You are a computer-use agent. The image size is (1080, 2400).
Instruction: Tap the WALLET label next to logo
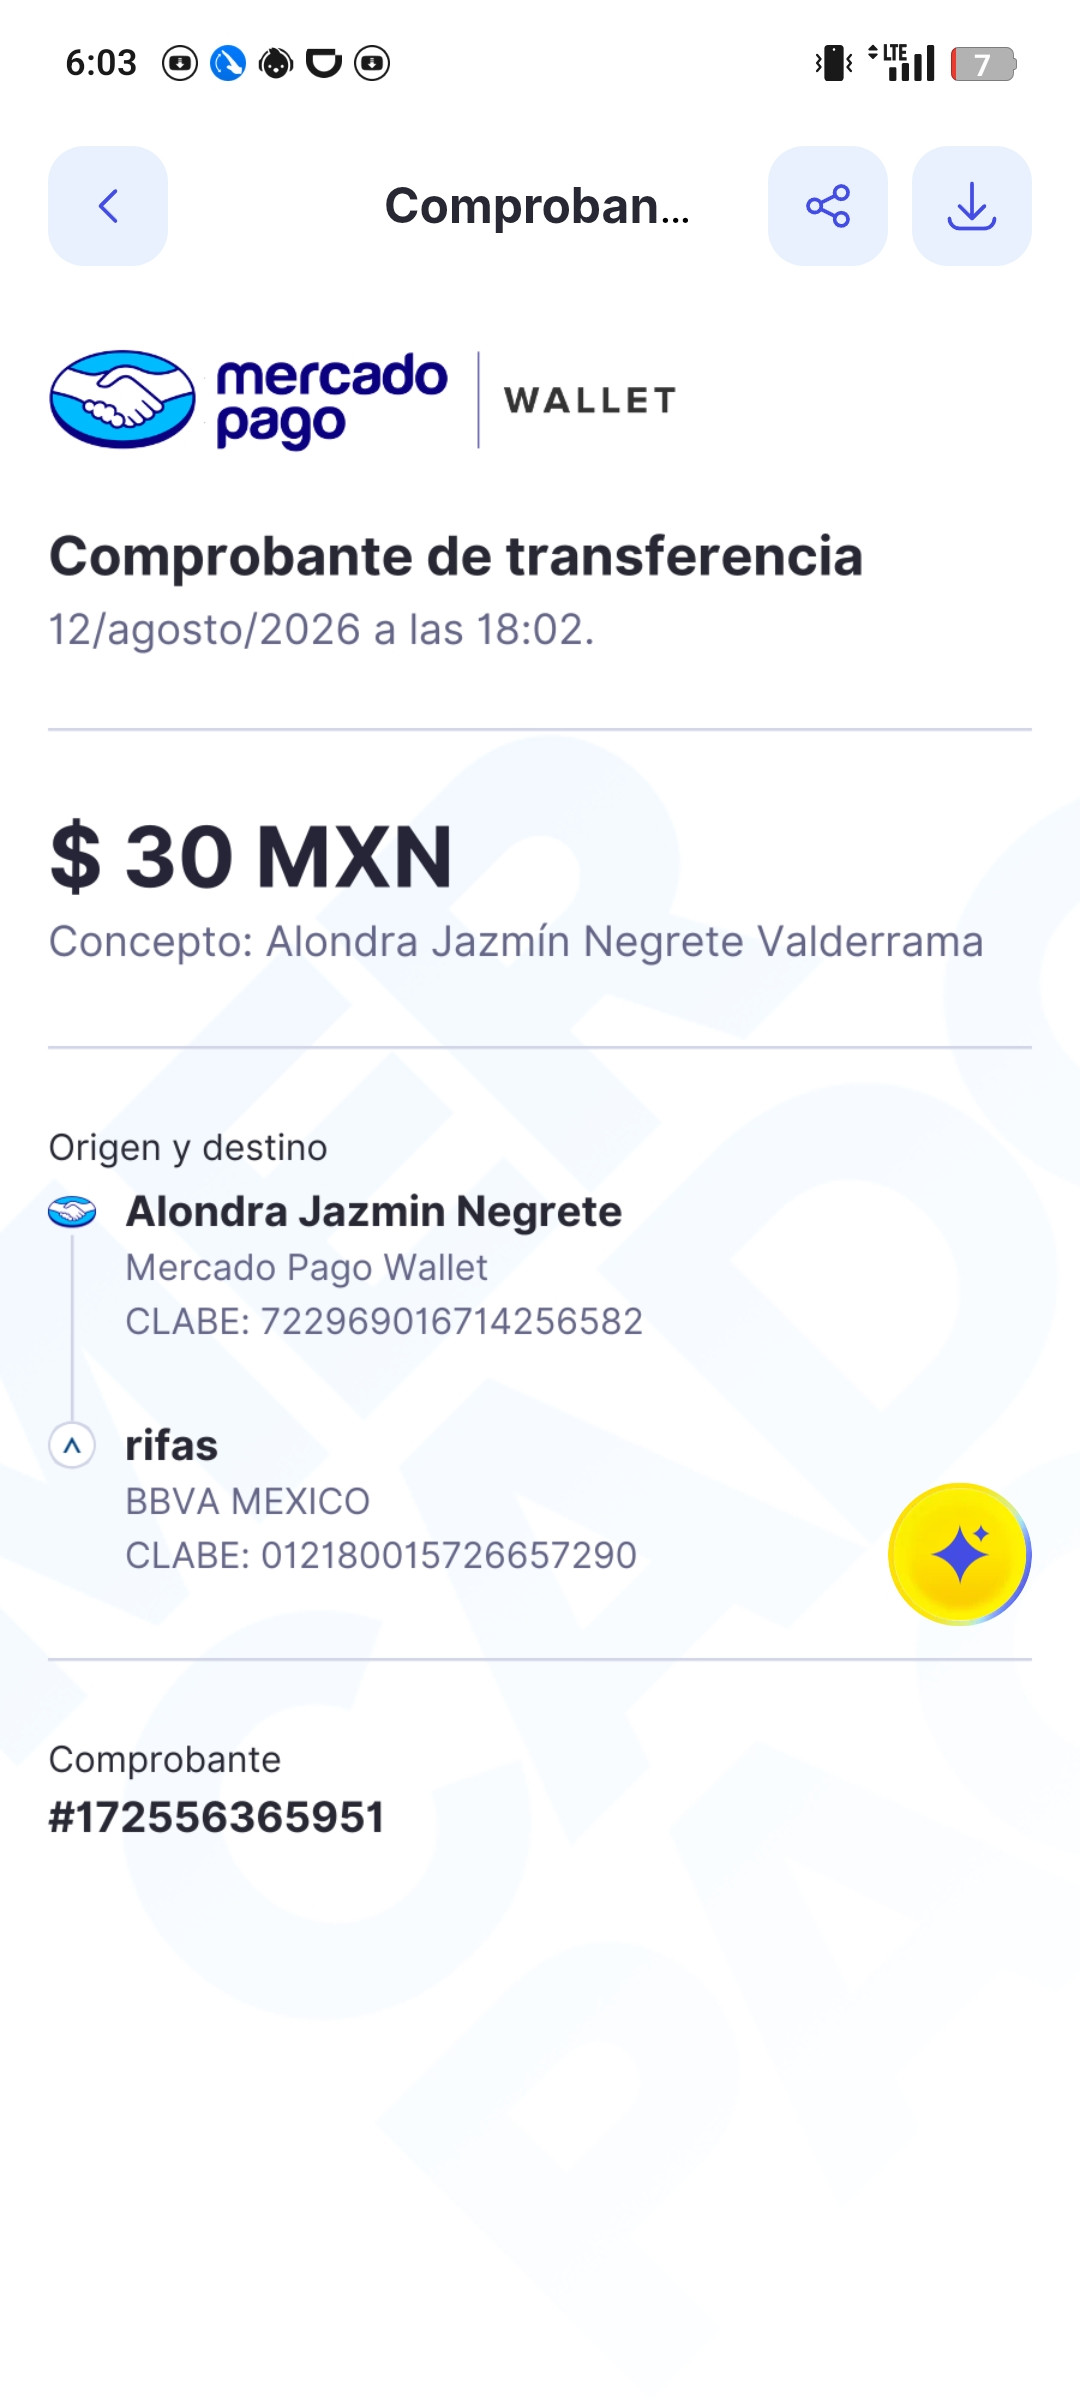590,400
